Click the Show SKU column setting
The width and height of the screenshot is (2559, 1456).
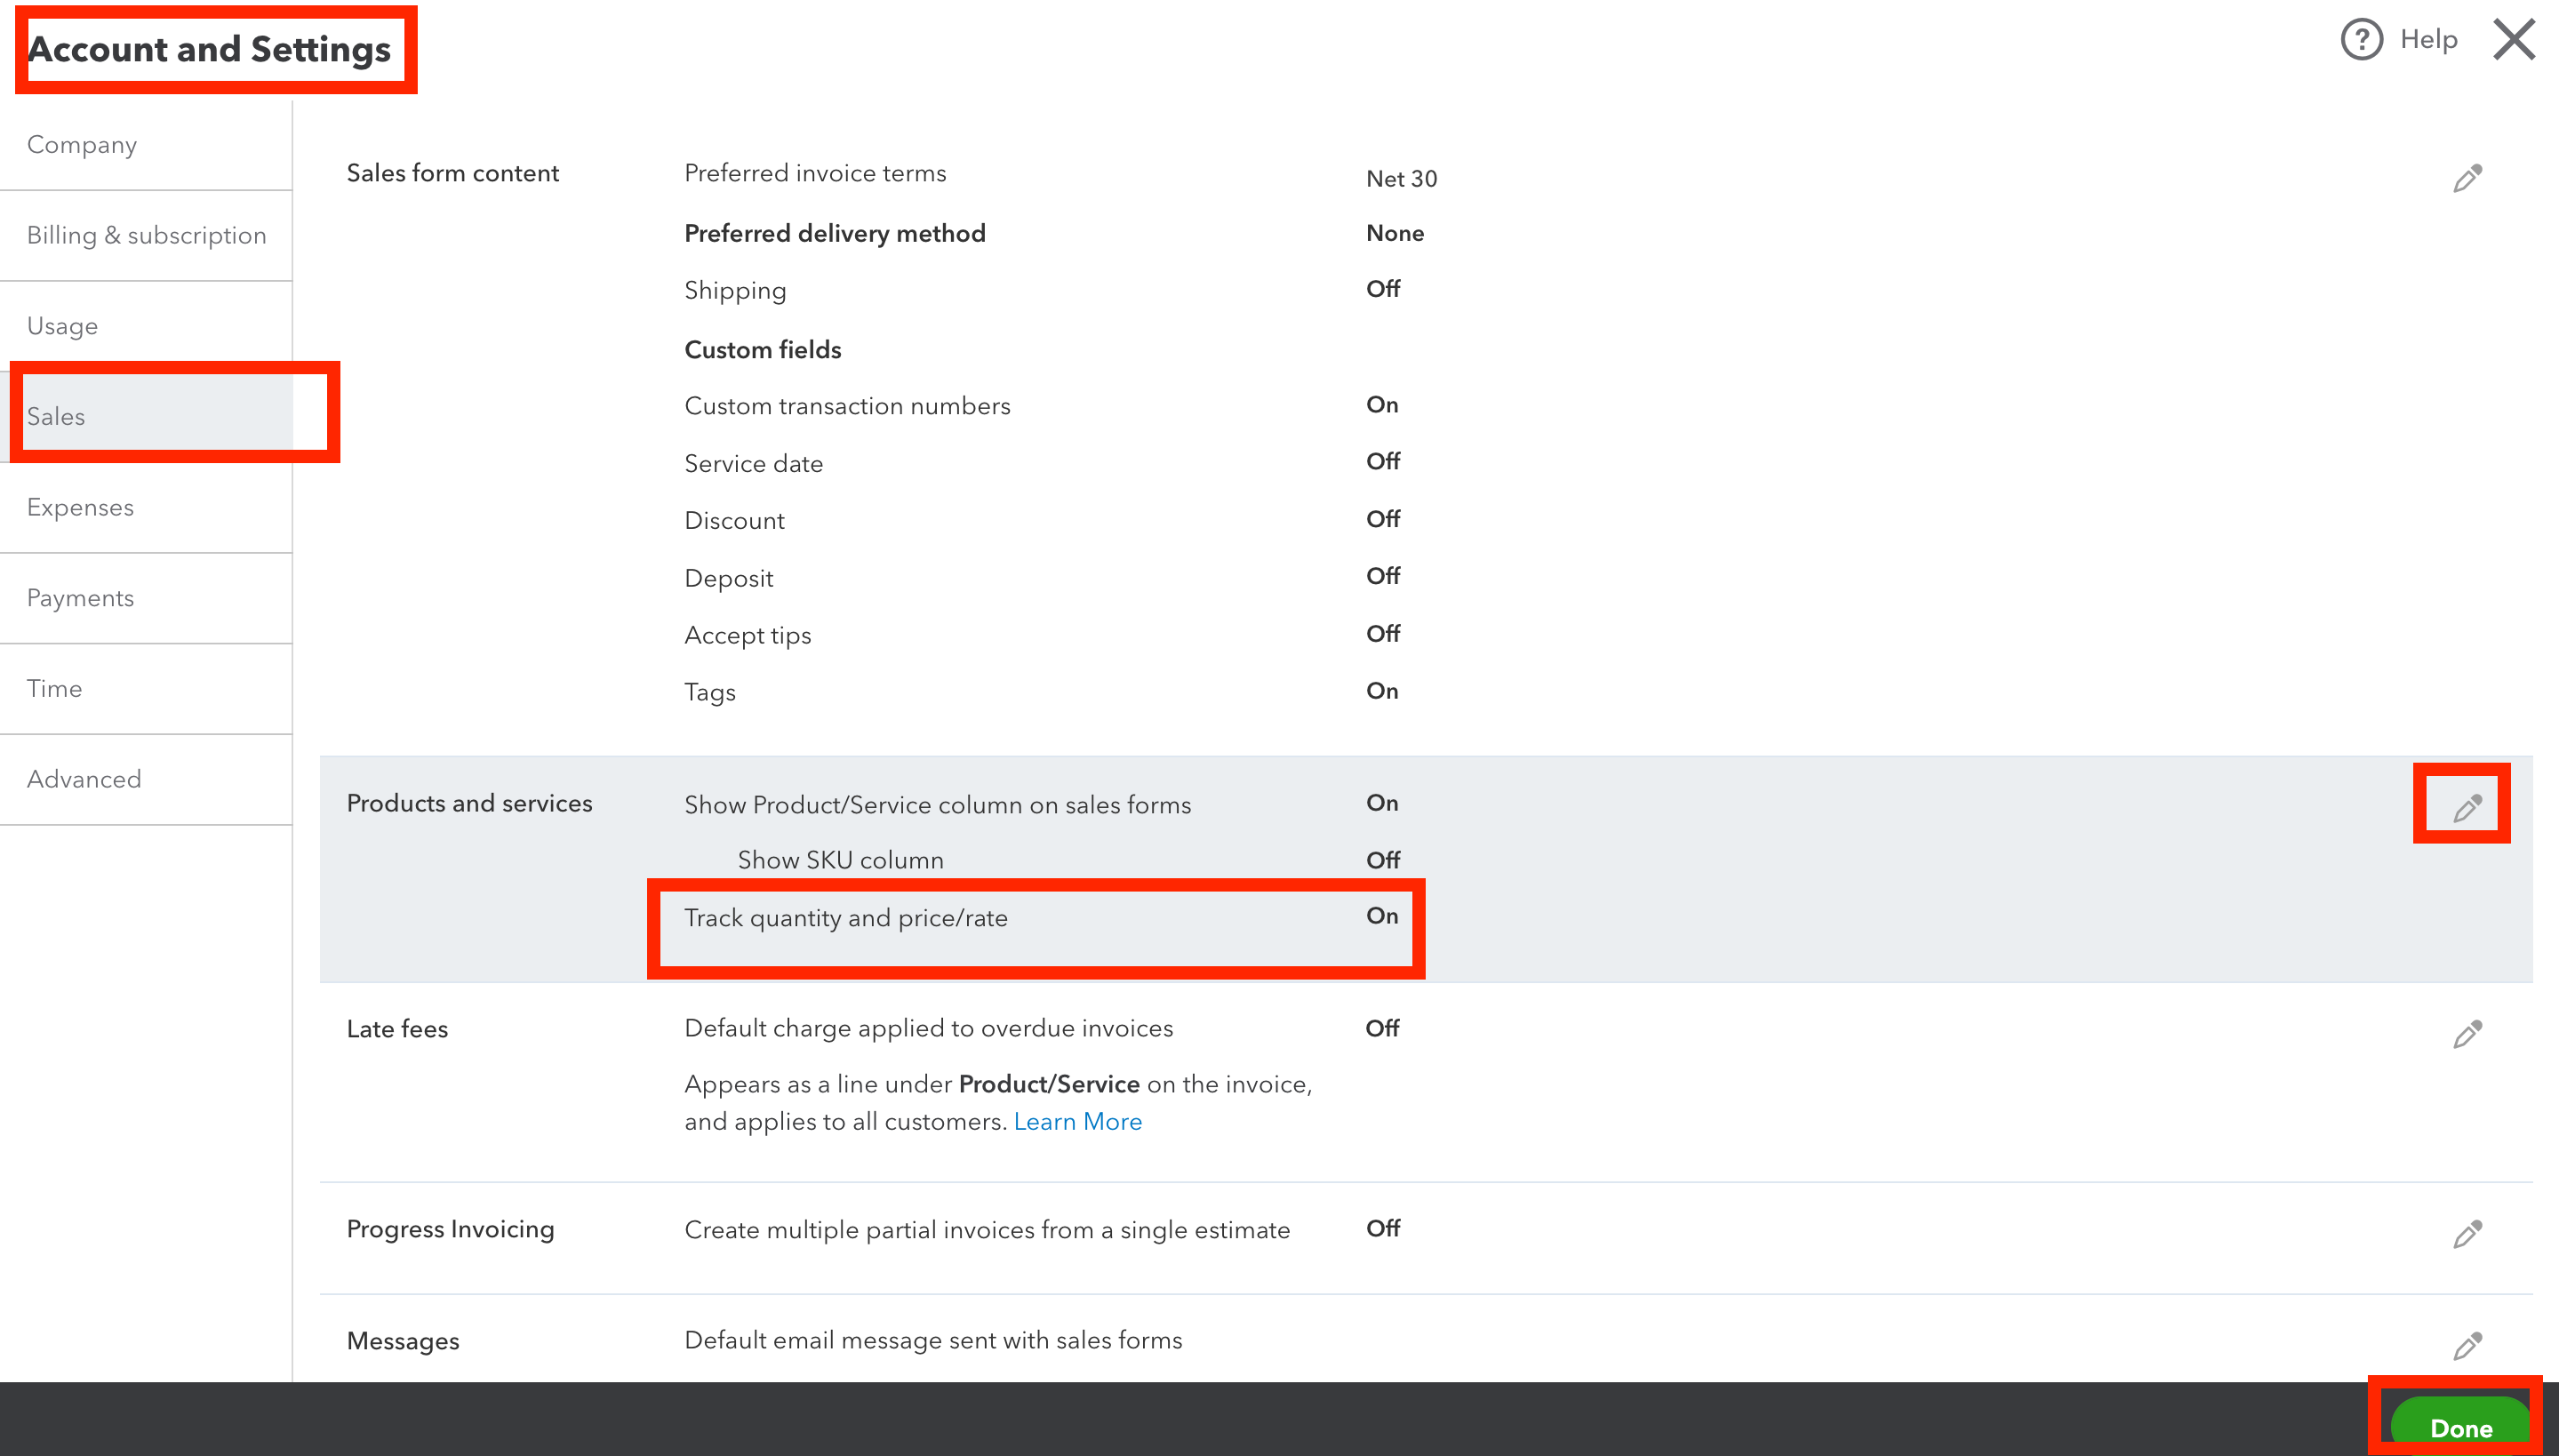coord(840,860)
